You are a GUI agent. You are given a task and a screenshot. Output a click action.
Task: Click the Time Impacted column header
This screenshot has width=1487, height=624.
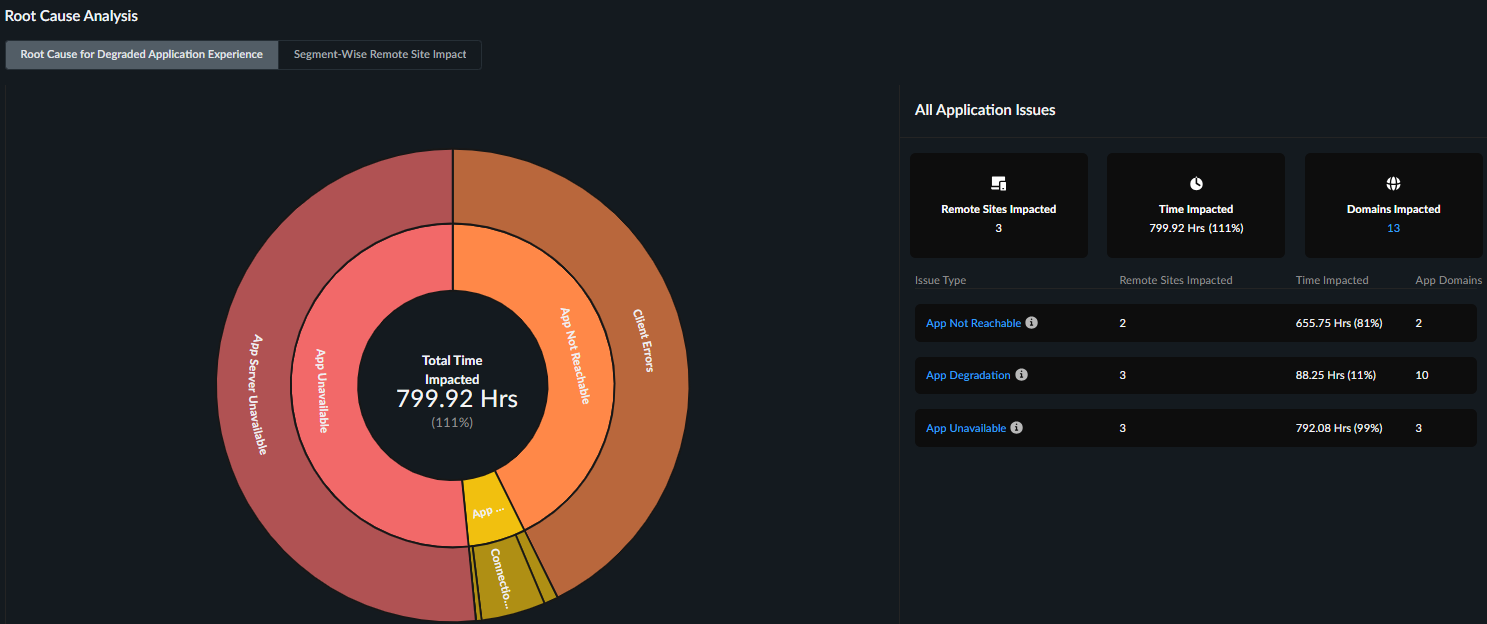[1331, 280]
